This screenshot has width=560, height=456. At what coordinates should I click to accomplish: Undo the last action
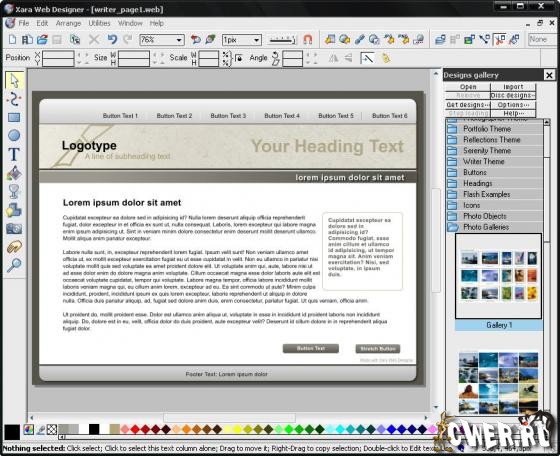tap(112, 39)
